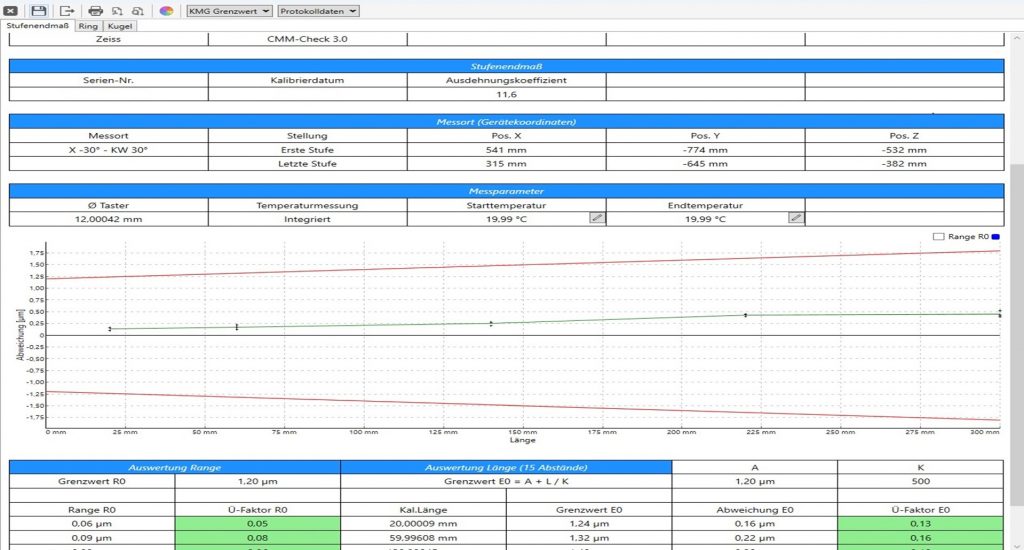Click the page icon left of color wheel
The width and height of the screenshot is (1024, 550).
point(137,10)
